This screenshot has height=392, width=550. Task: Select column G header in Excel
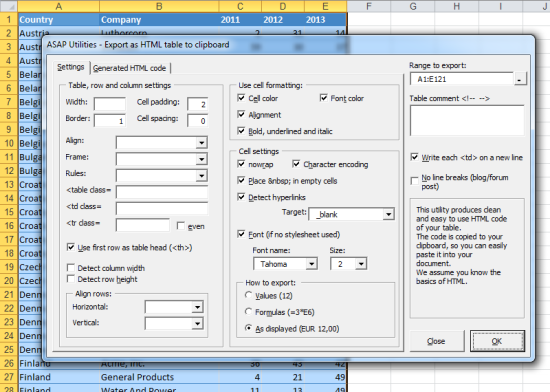coord(413,6)
